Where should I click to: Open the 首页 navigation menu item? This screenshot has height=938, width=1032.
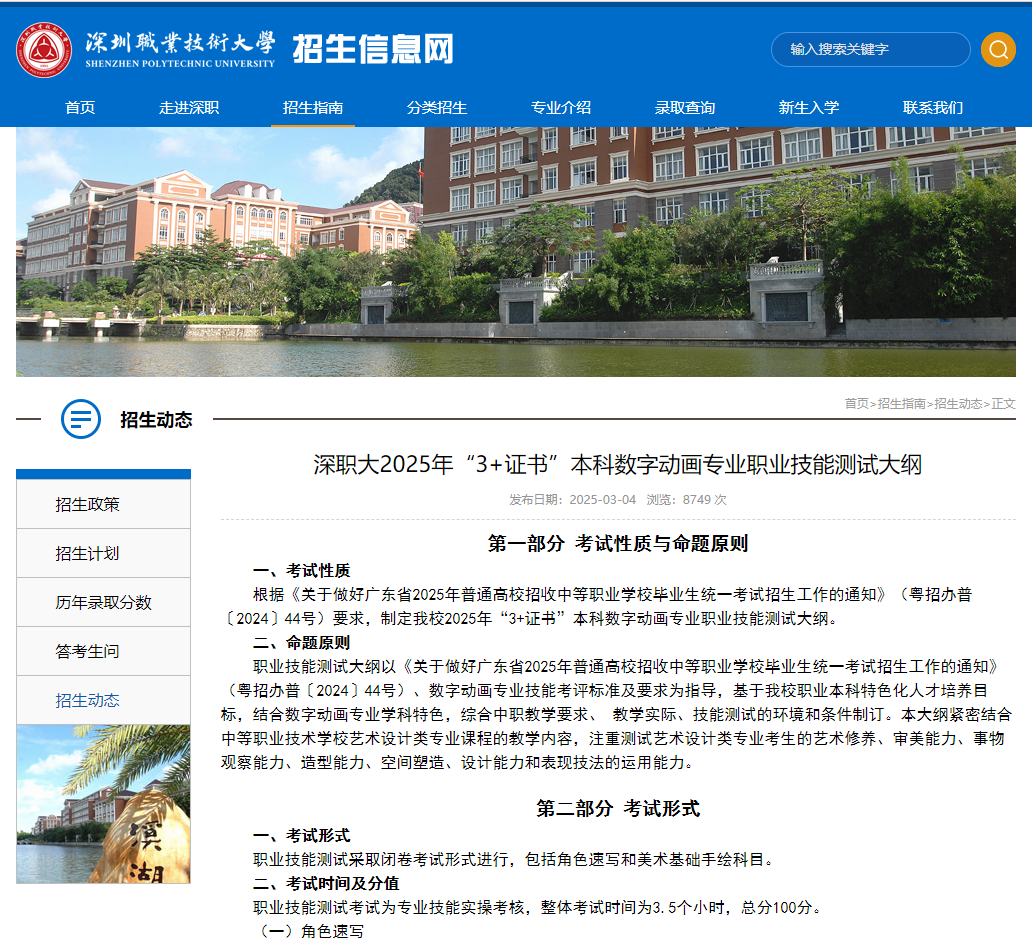(x=79, y=107)
